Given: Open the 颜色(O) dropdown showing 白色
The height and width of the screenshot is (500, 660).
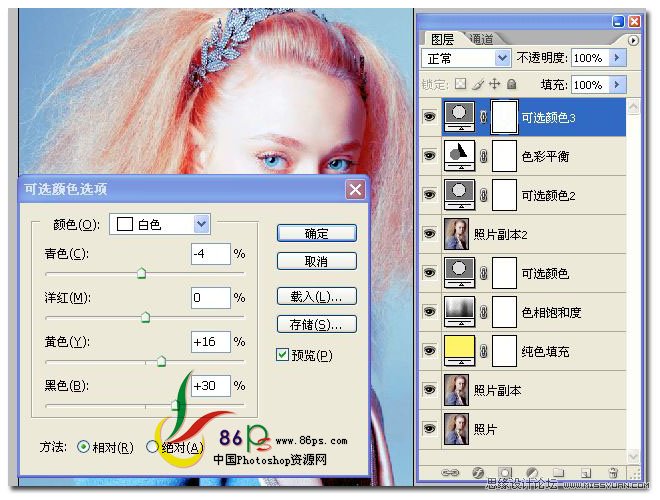Looking at the screenshot, I should coord(160,224).
